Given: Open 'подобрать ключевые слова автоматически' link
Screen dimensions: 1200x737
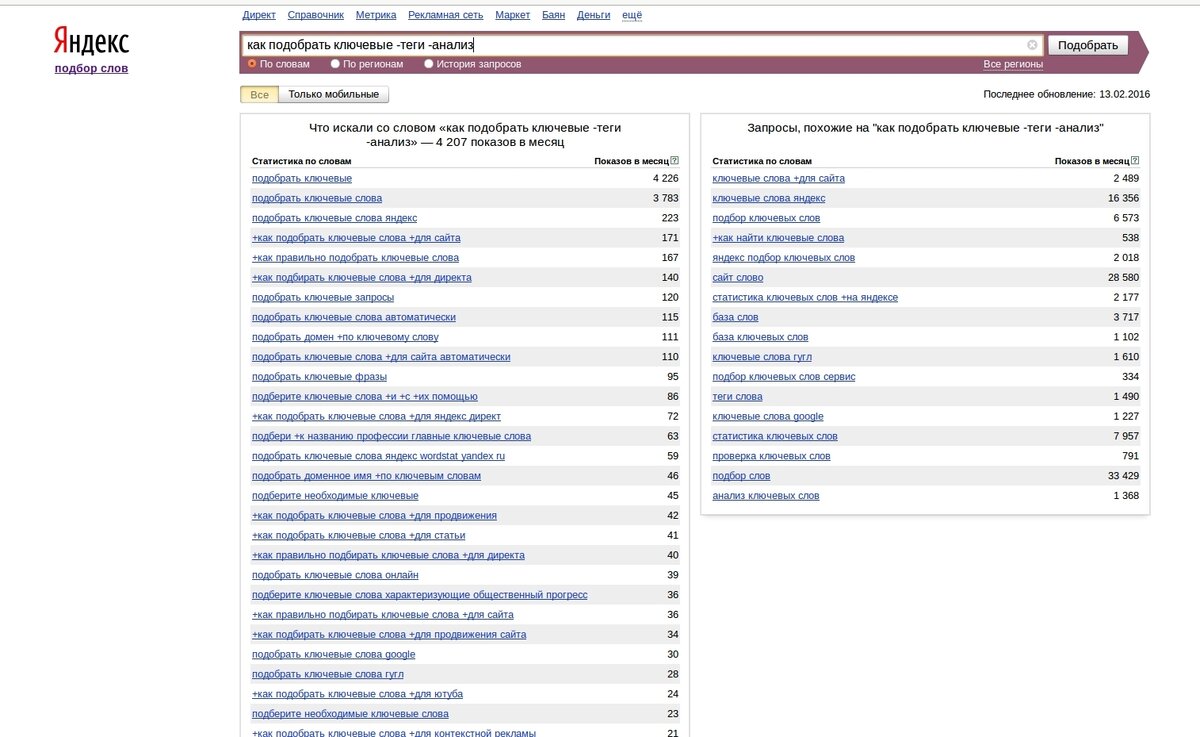Looking at the screenshot, I should click(354, 317).
